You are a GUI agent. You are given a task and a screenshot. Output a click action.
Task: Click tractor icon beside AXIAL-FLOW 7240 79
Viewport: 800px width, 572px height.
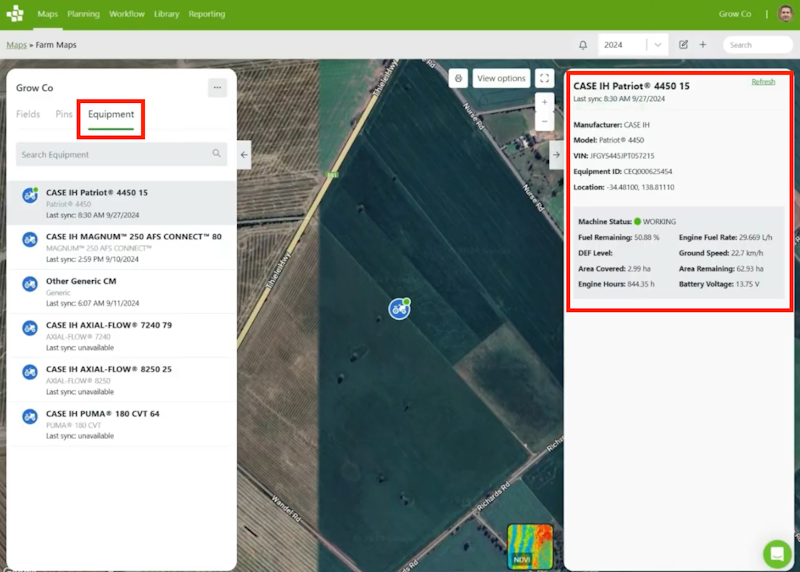pos(30,328)
